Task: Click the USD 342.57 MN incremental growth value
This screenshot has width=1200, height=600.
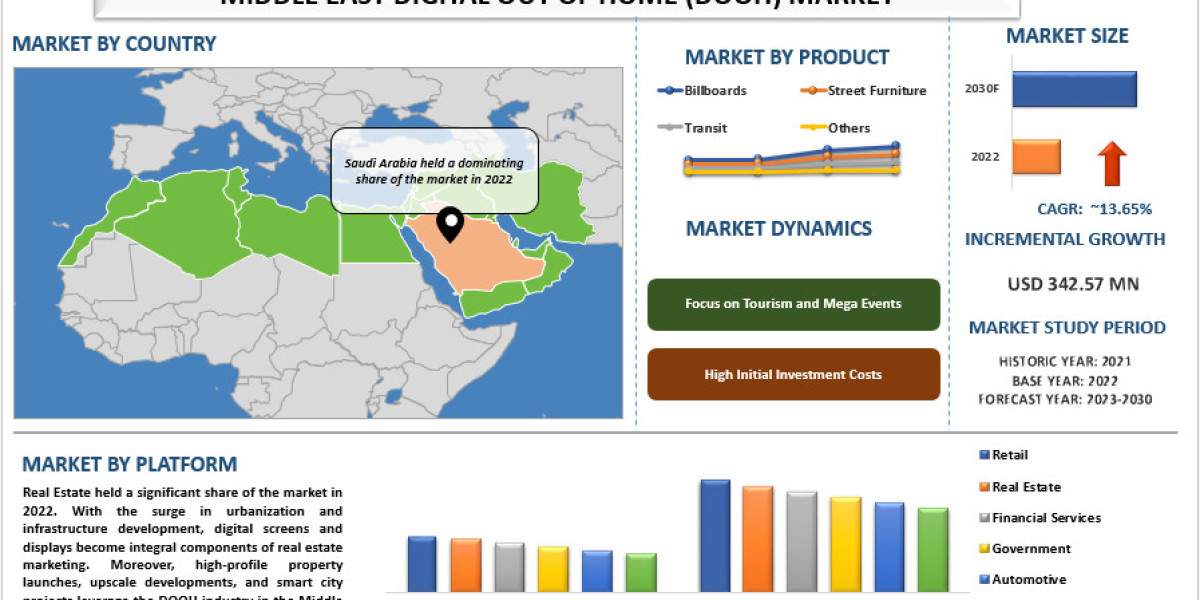Action: point(1073,284)
